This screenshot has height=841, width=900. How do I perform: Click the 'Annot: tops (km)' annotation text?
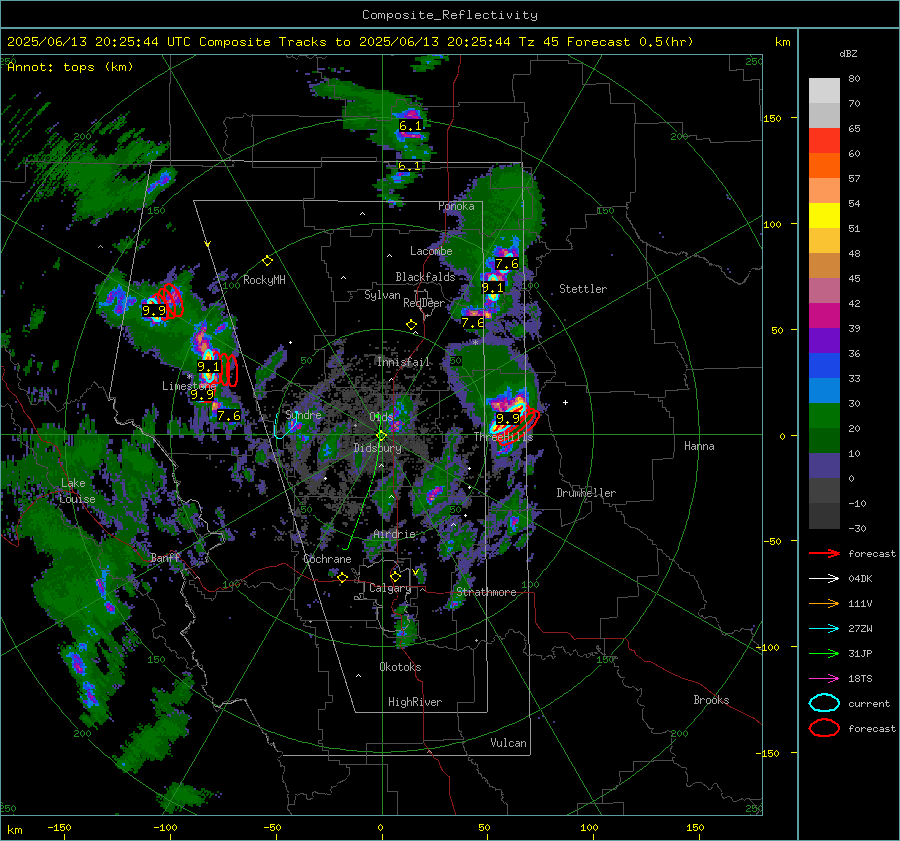(70, 67)
